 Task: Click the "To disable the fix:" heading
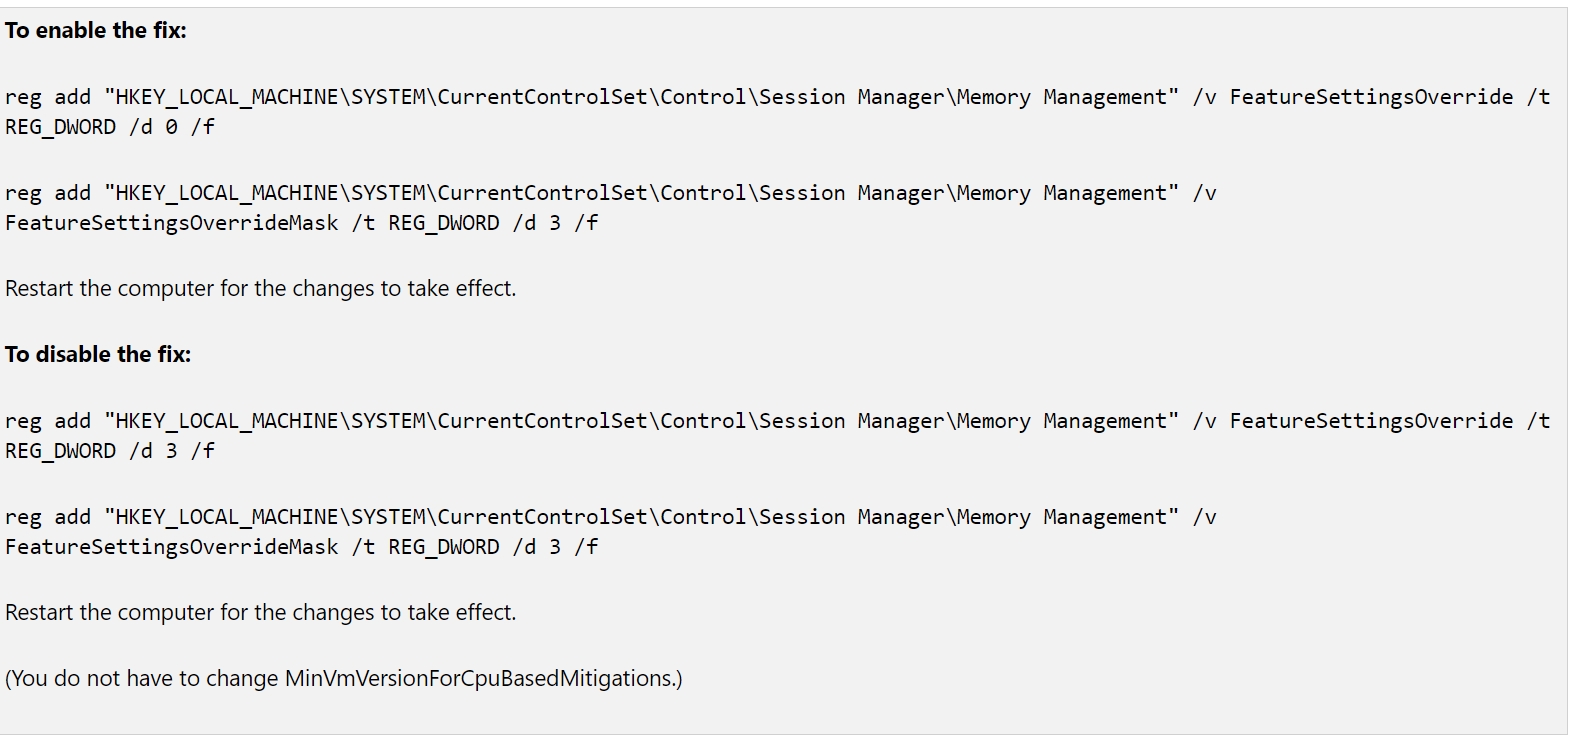(97, 355)
